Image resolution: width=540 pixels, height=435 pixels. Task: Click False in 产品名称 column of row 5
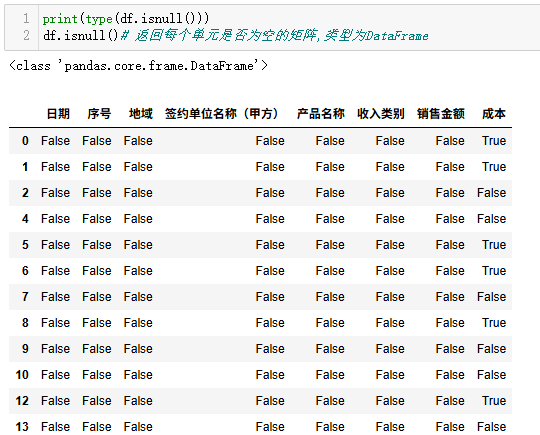point(330,245)
